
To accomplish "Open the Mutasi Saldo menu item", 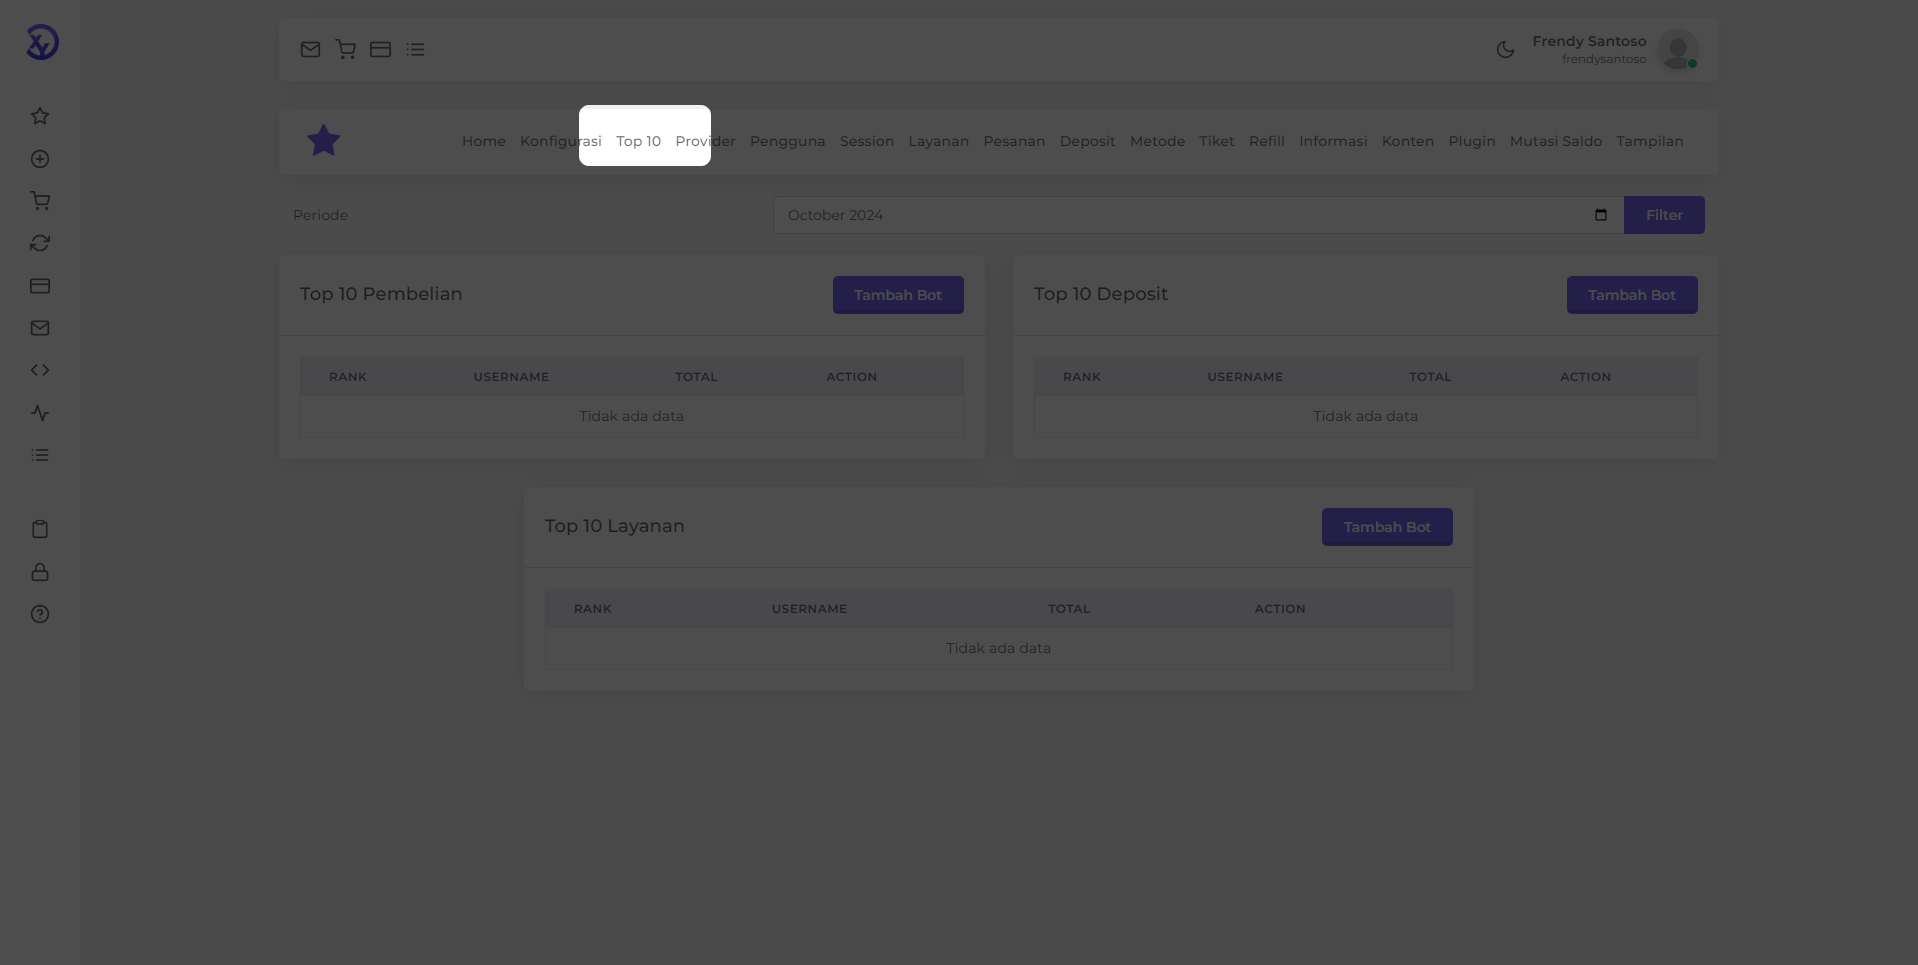I will [1556, 141].
